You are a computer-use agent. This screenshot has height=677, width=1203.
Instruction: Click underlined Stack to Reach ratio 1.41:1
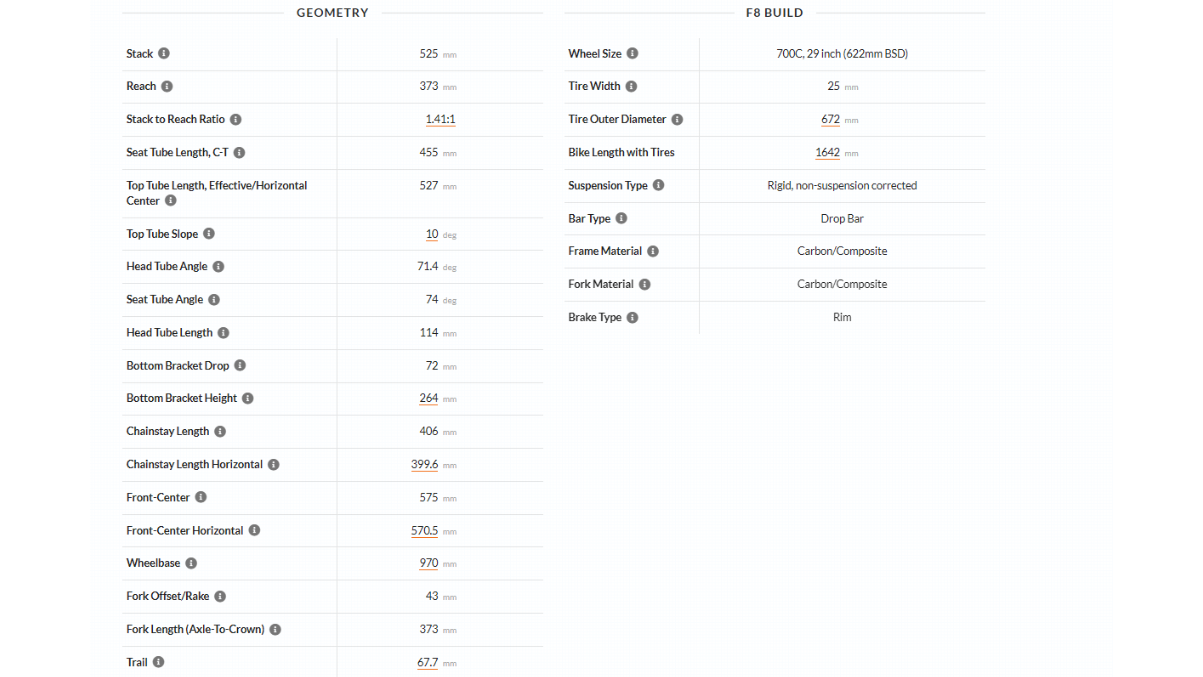[440, 120]
